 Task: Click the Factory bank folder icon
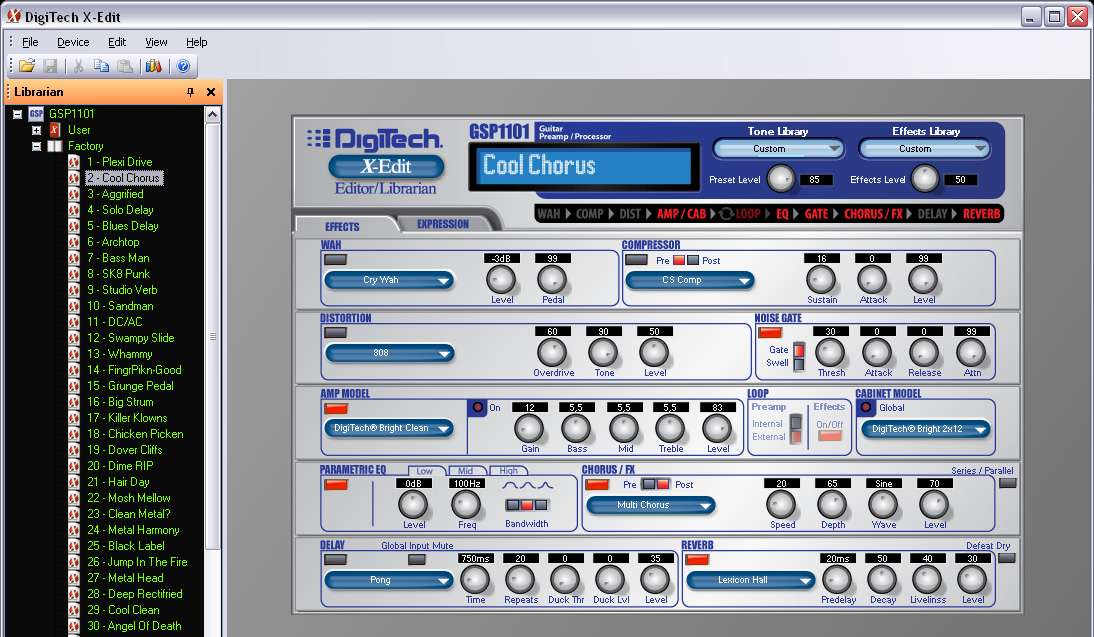pos(55,146)
